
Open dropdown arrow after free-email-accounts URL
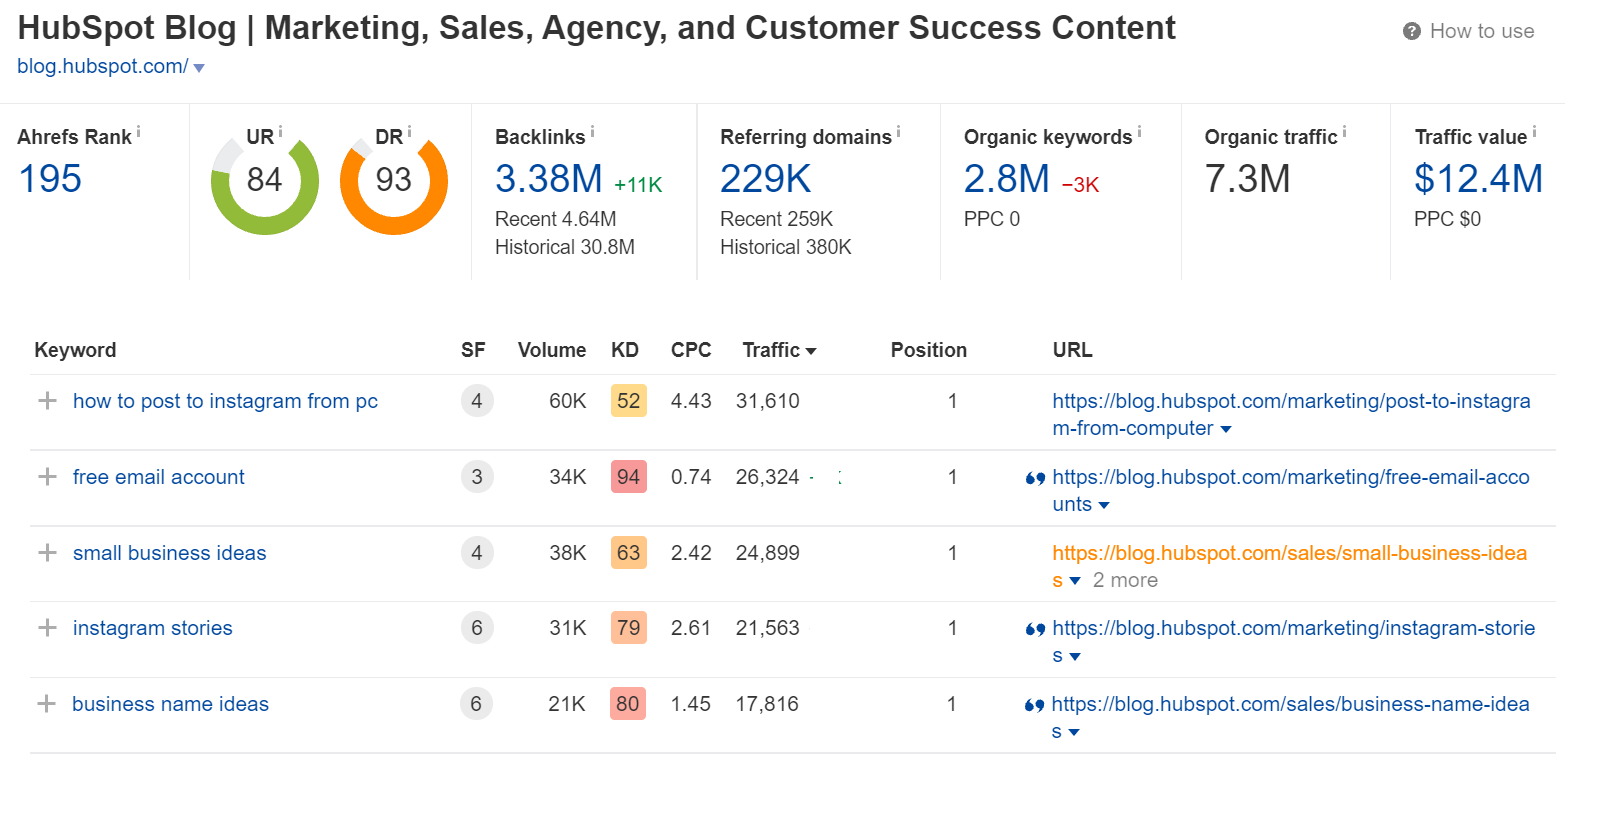click(x=1104, y=505)
